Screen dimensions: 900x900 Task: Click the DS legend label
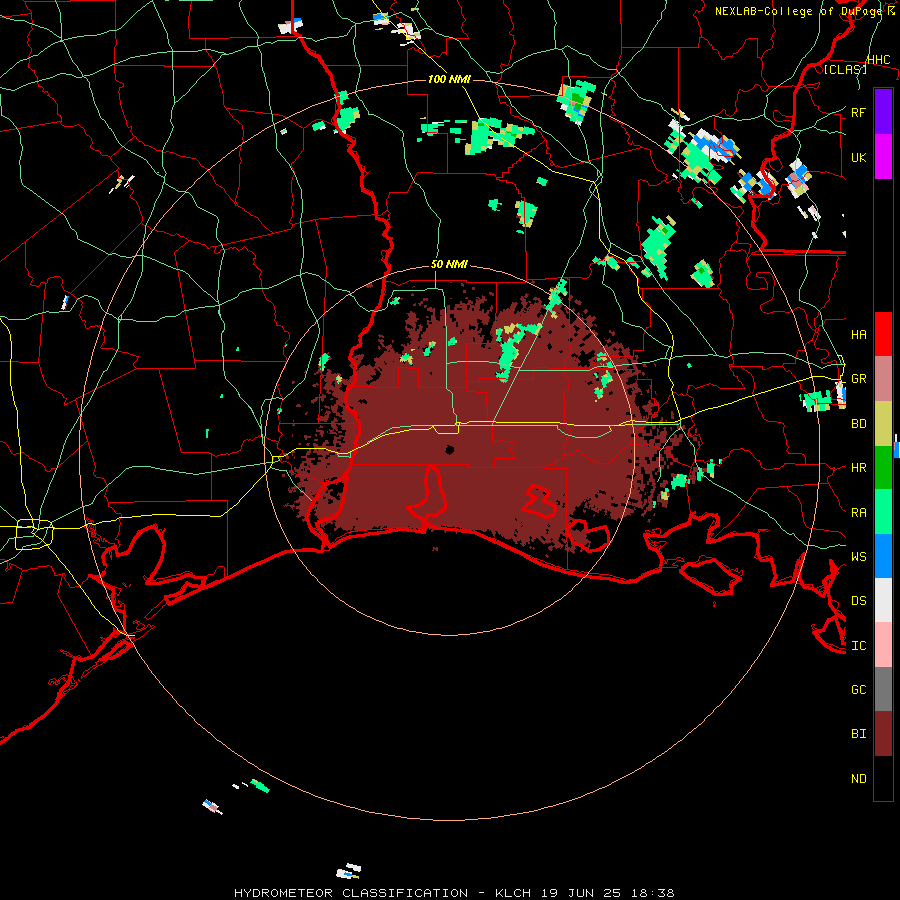coord(858,600)
